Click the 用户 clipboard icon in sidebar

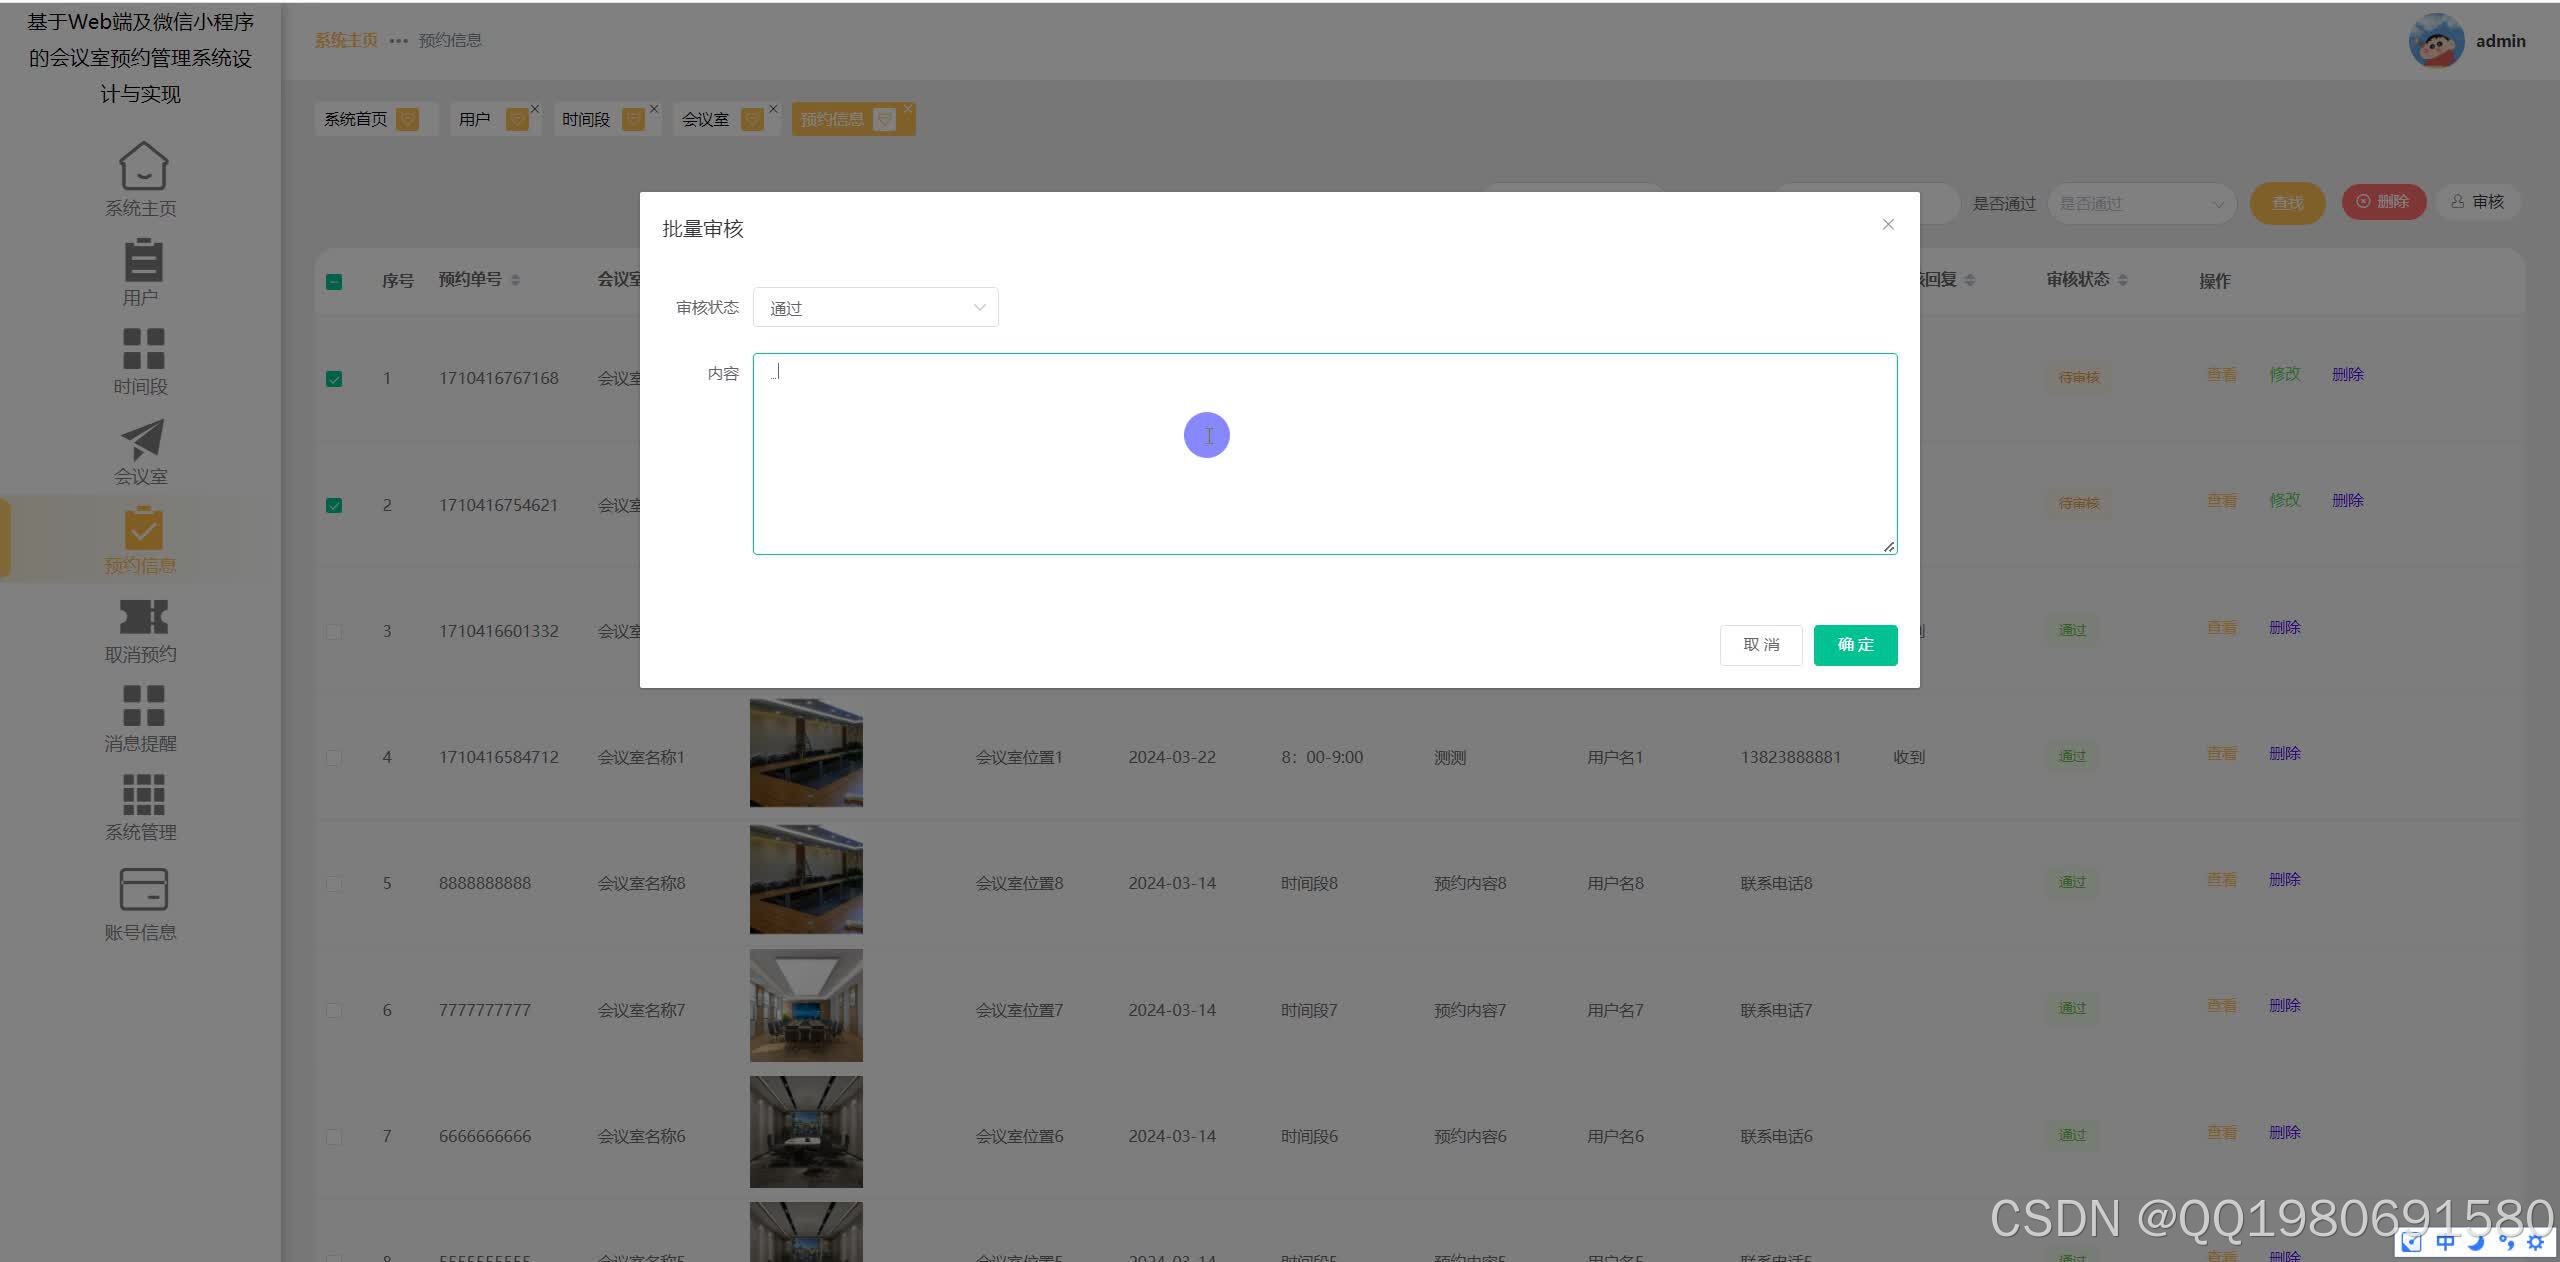tap(143, 260)
